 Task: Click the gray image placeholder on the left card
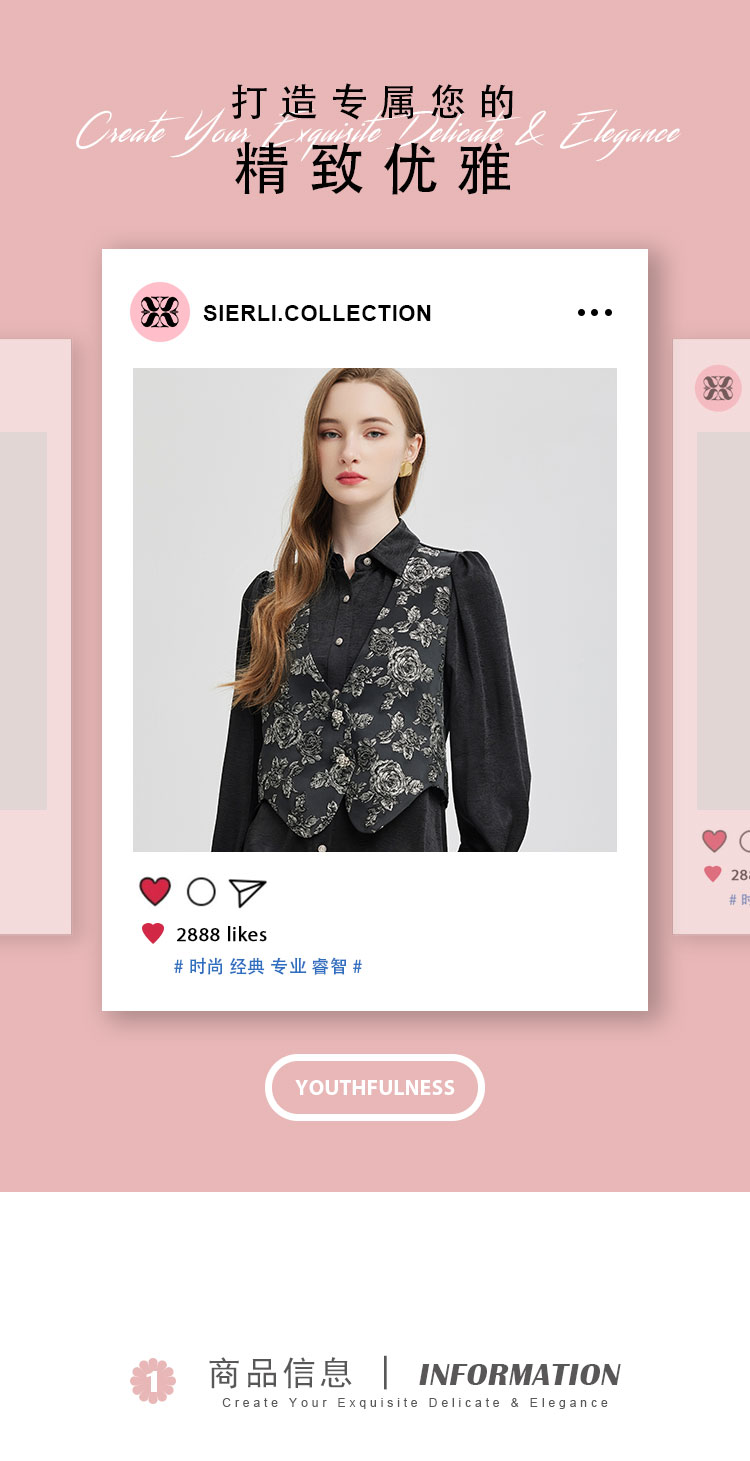coord(23,621)
